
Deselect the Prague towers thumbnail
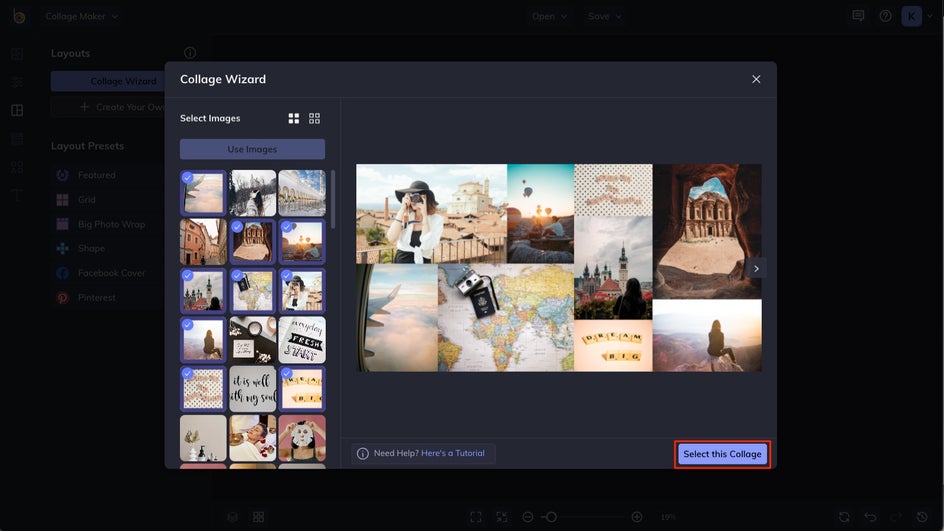(x=203, y=291)
